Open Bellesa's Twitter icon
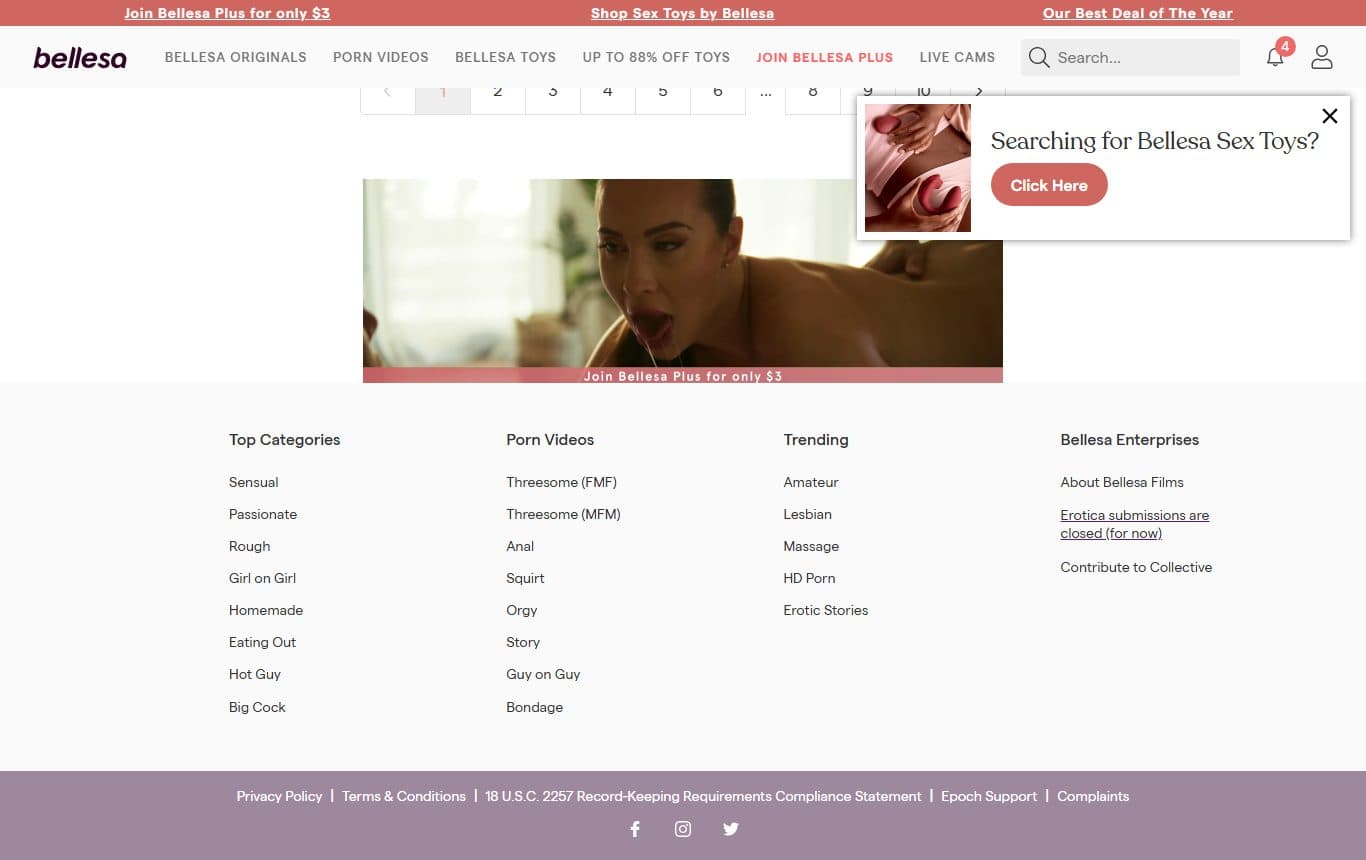 click(731, 829)
